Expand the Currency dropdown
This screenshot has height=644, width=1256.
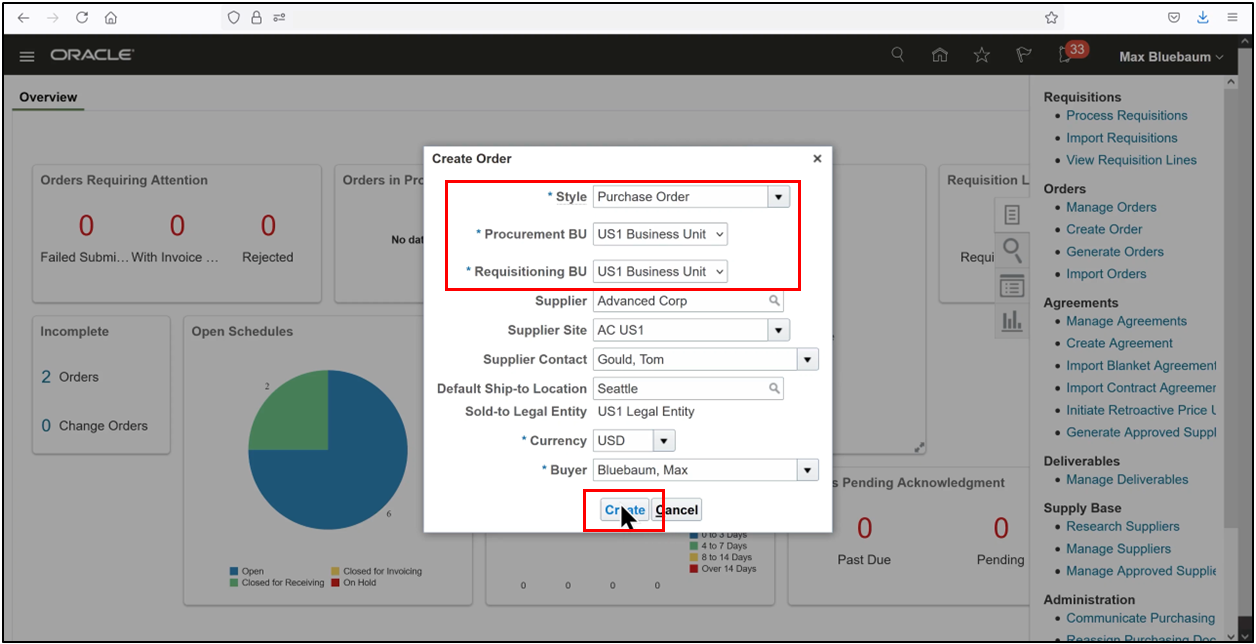[661, 440]
